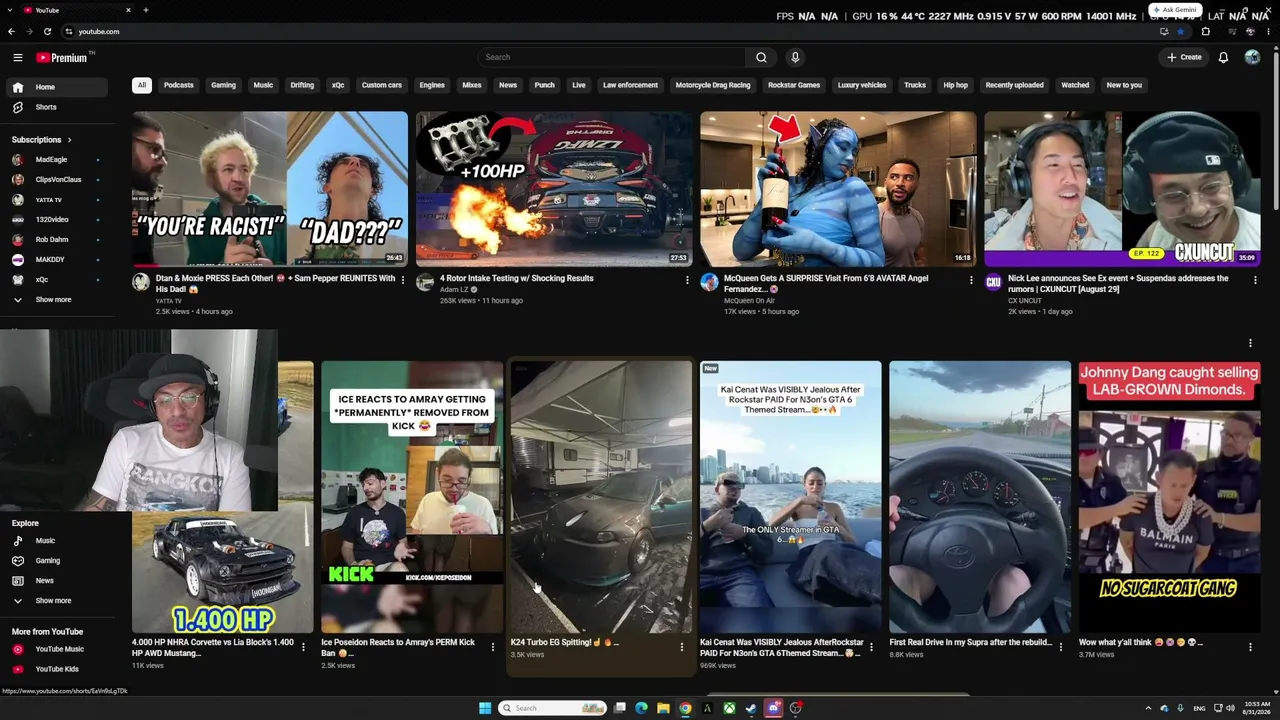Open File Explorer from the taskbar
The width and height of the screenshot is (1280, 720).
point(663,708)
